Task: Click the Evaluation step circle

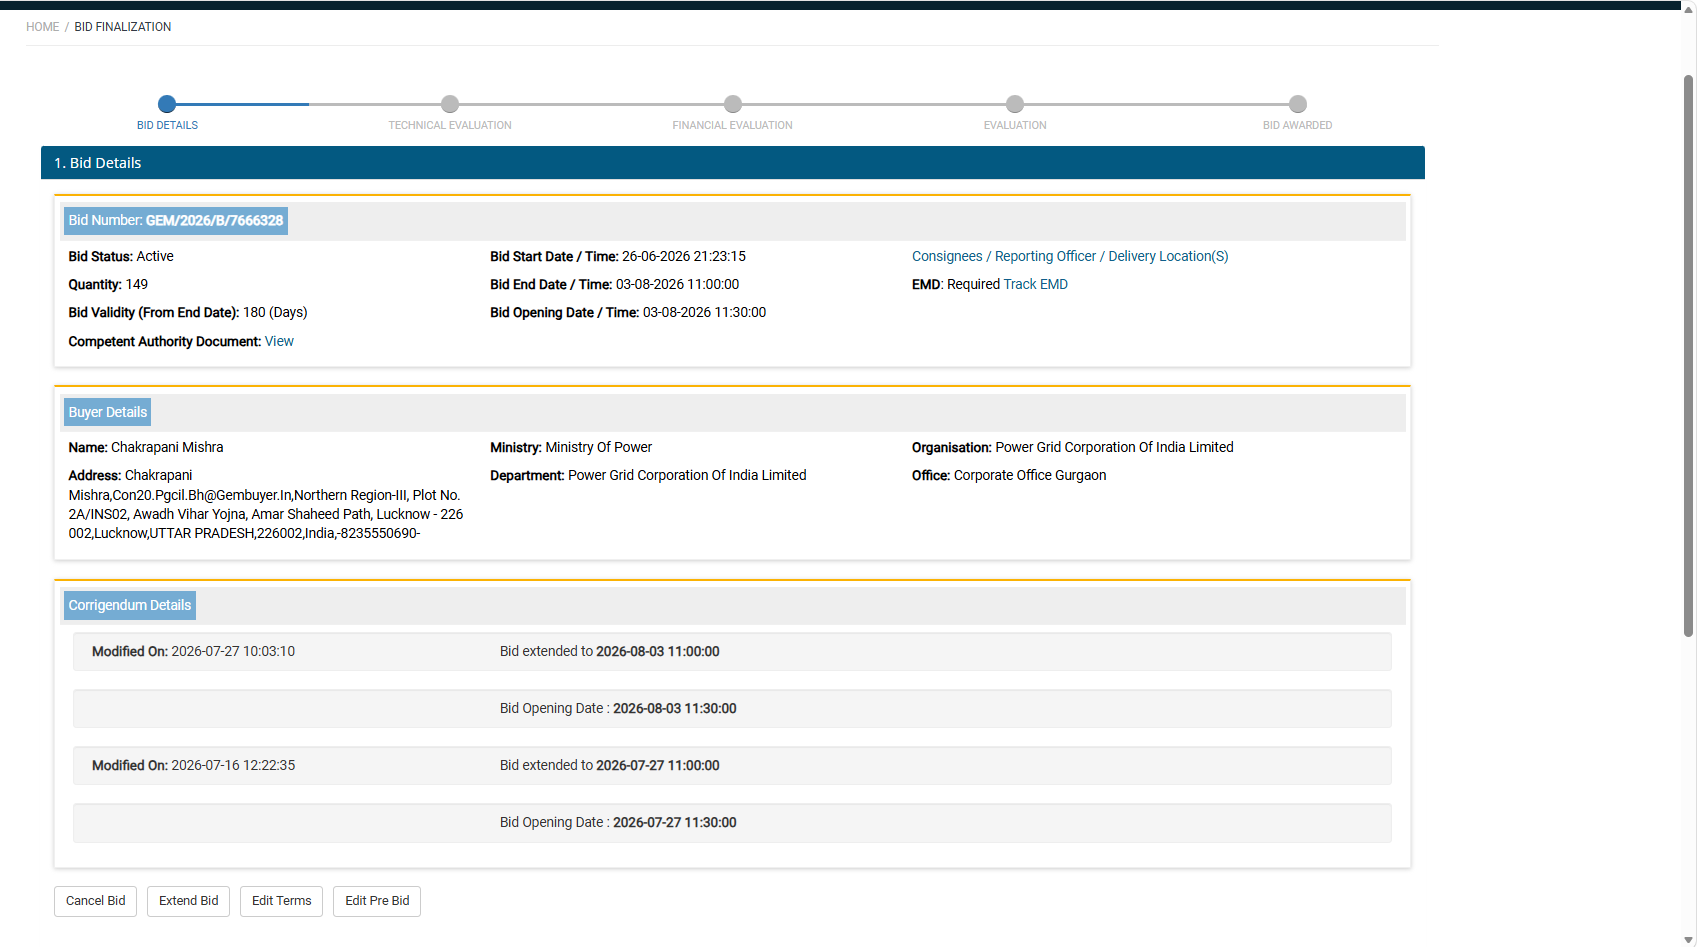Action: 1015,104
